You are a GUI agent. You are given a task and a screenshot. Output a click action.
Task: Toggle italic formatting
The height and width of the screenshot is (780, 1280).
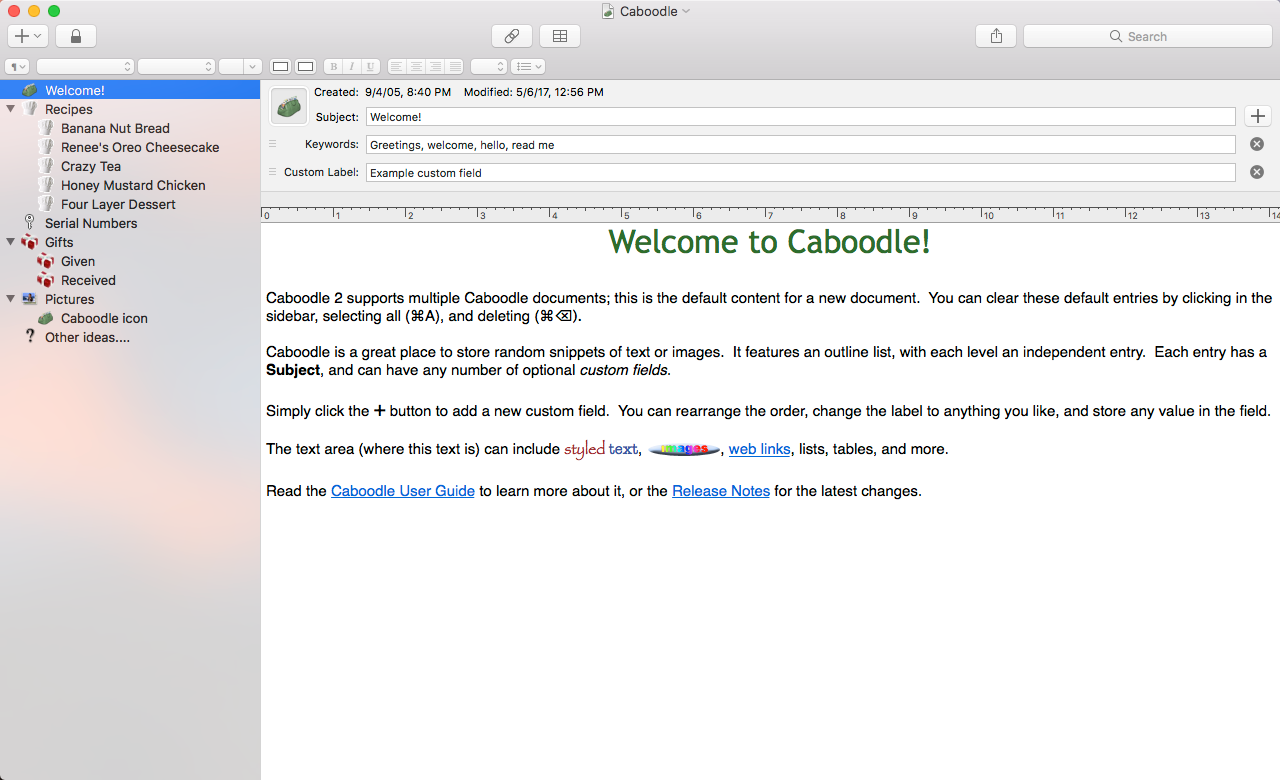click(x=352, y=67)
